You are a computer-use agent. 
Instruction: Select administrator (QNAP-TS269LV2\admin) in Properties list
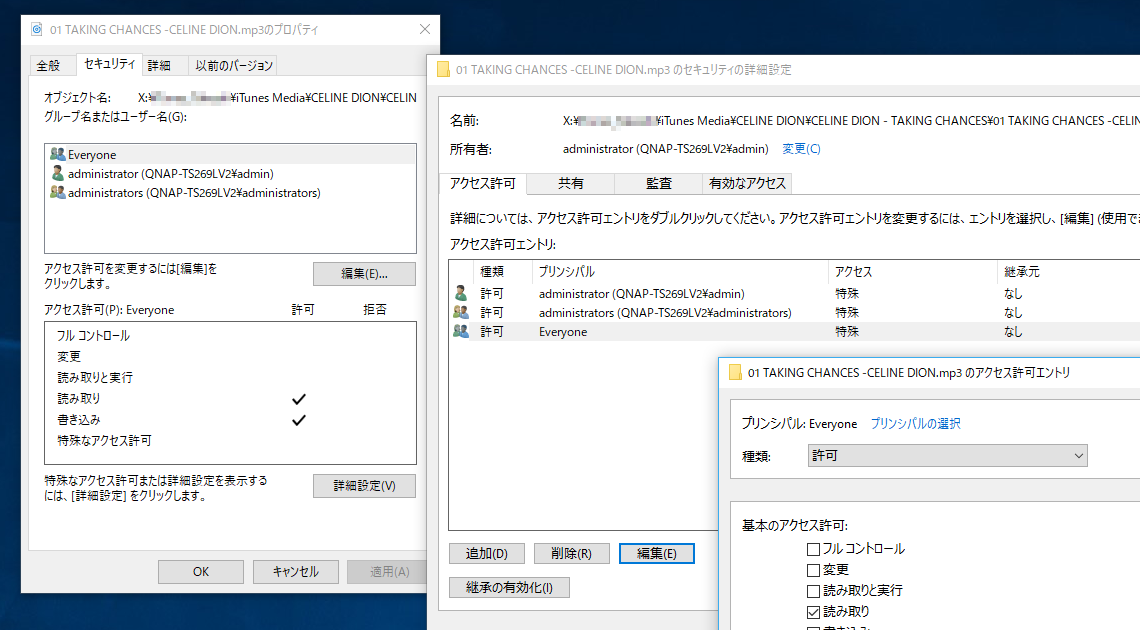(230, 174)
